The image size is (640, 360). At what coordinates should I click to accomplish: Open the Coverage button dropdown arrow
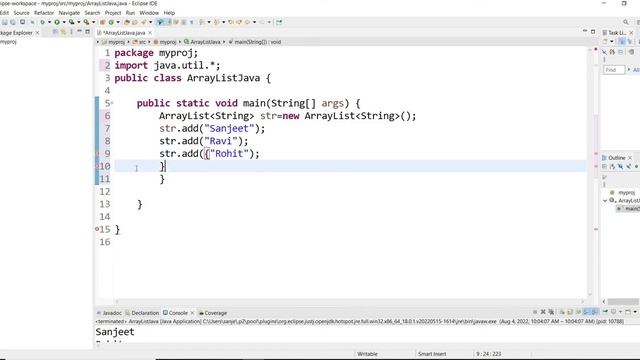tap(78, 22)
